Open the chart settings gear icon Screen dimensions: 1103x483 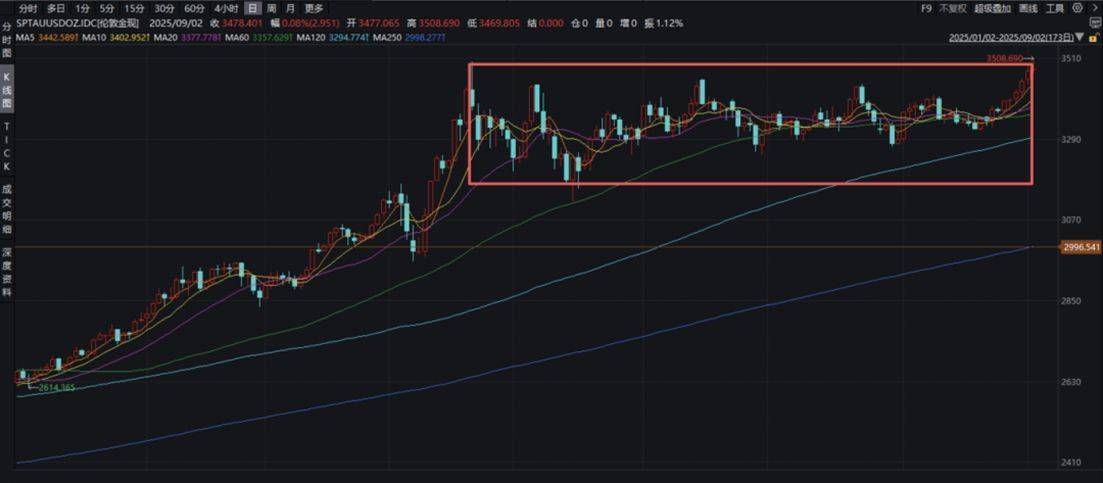pyautogui.click(x=1076, y=8)
